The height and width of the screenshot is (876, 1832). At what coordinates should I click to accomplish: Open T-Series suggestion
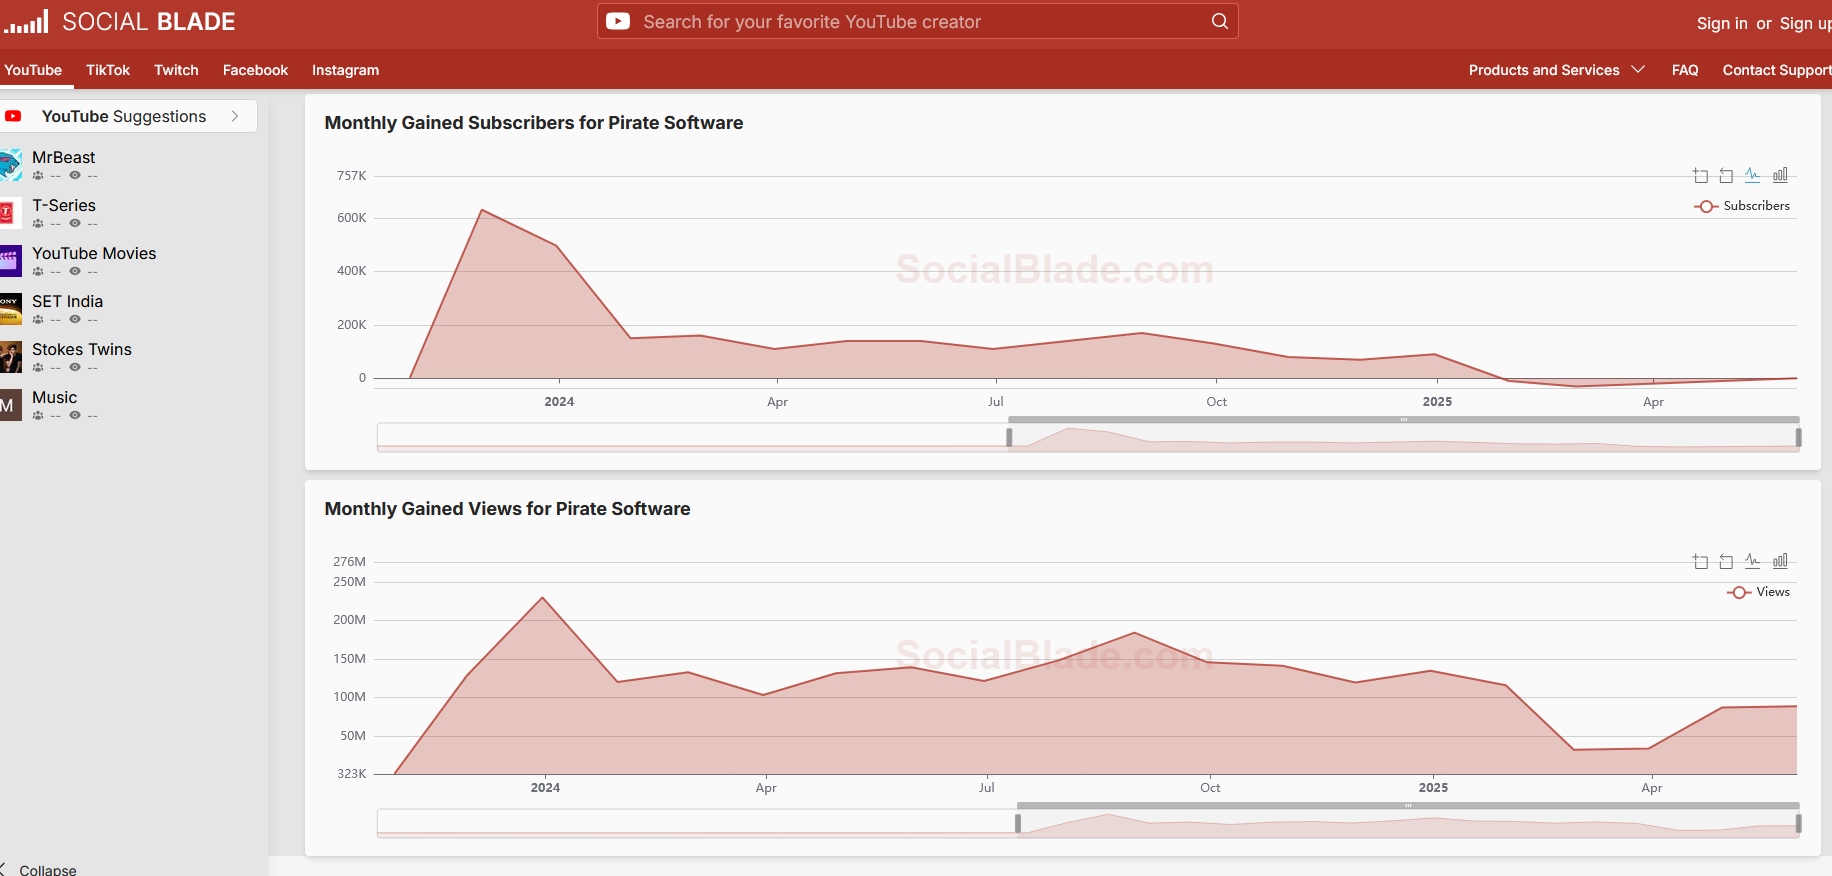coord(64,205)
